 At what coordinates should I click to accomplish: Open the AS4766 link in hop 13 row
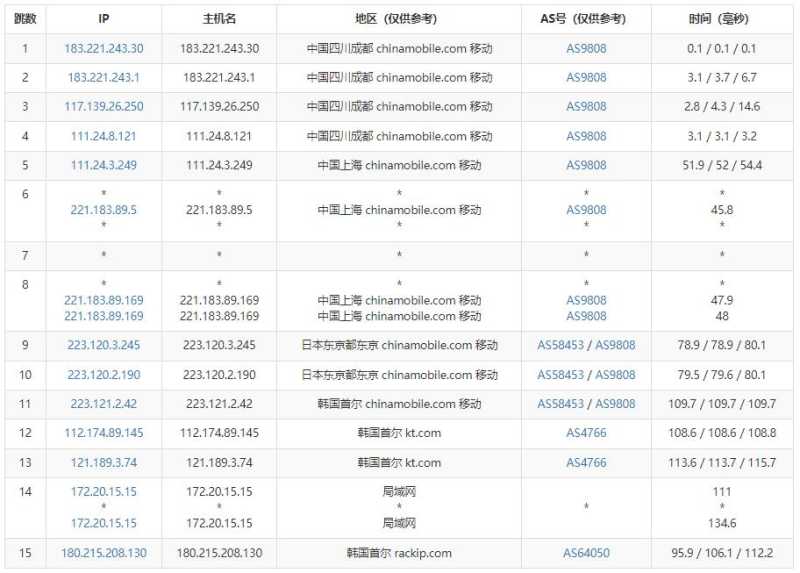(586, 462)
